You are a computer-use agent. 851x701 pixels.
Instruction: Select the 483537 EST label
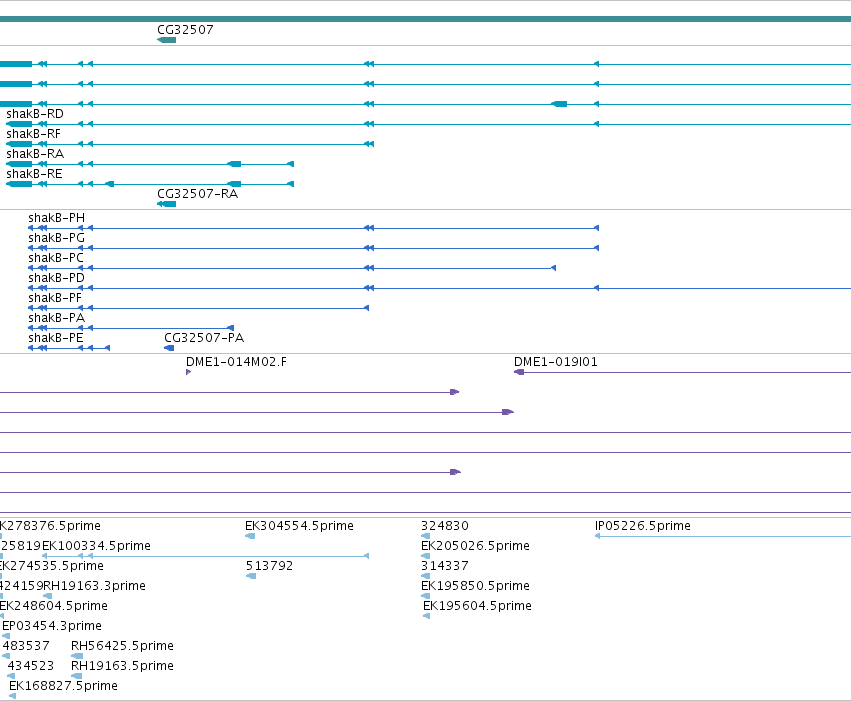(x=26, y=647)
